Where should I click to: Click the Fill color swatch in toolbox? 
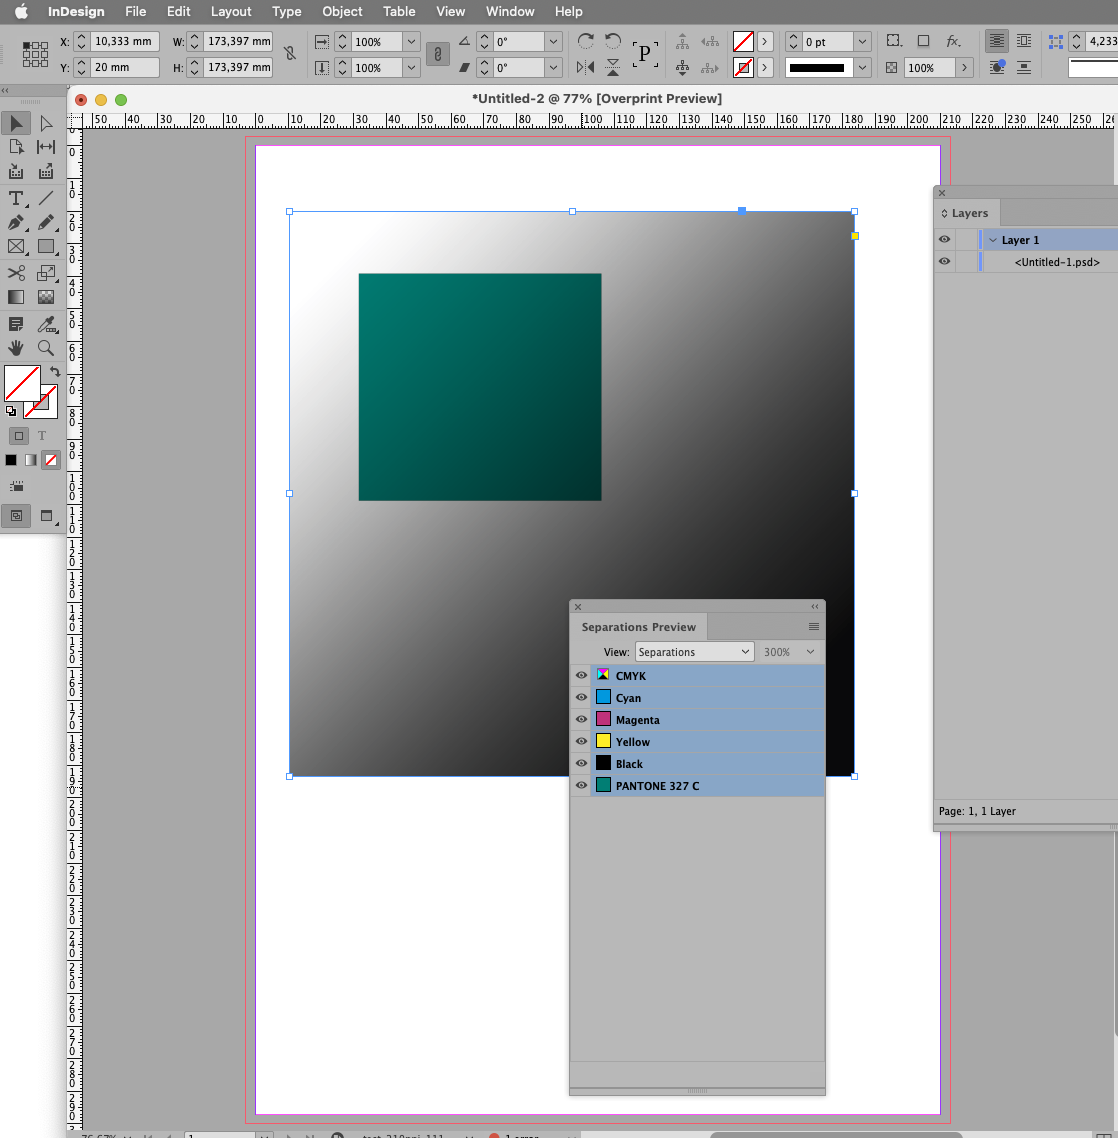tap(22, 383)
